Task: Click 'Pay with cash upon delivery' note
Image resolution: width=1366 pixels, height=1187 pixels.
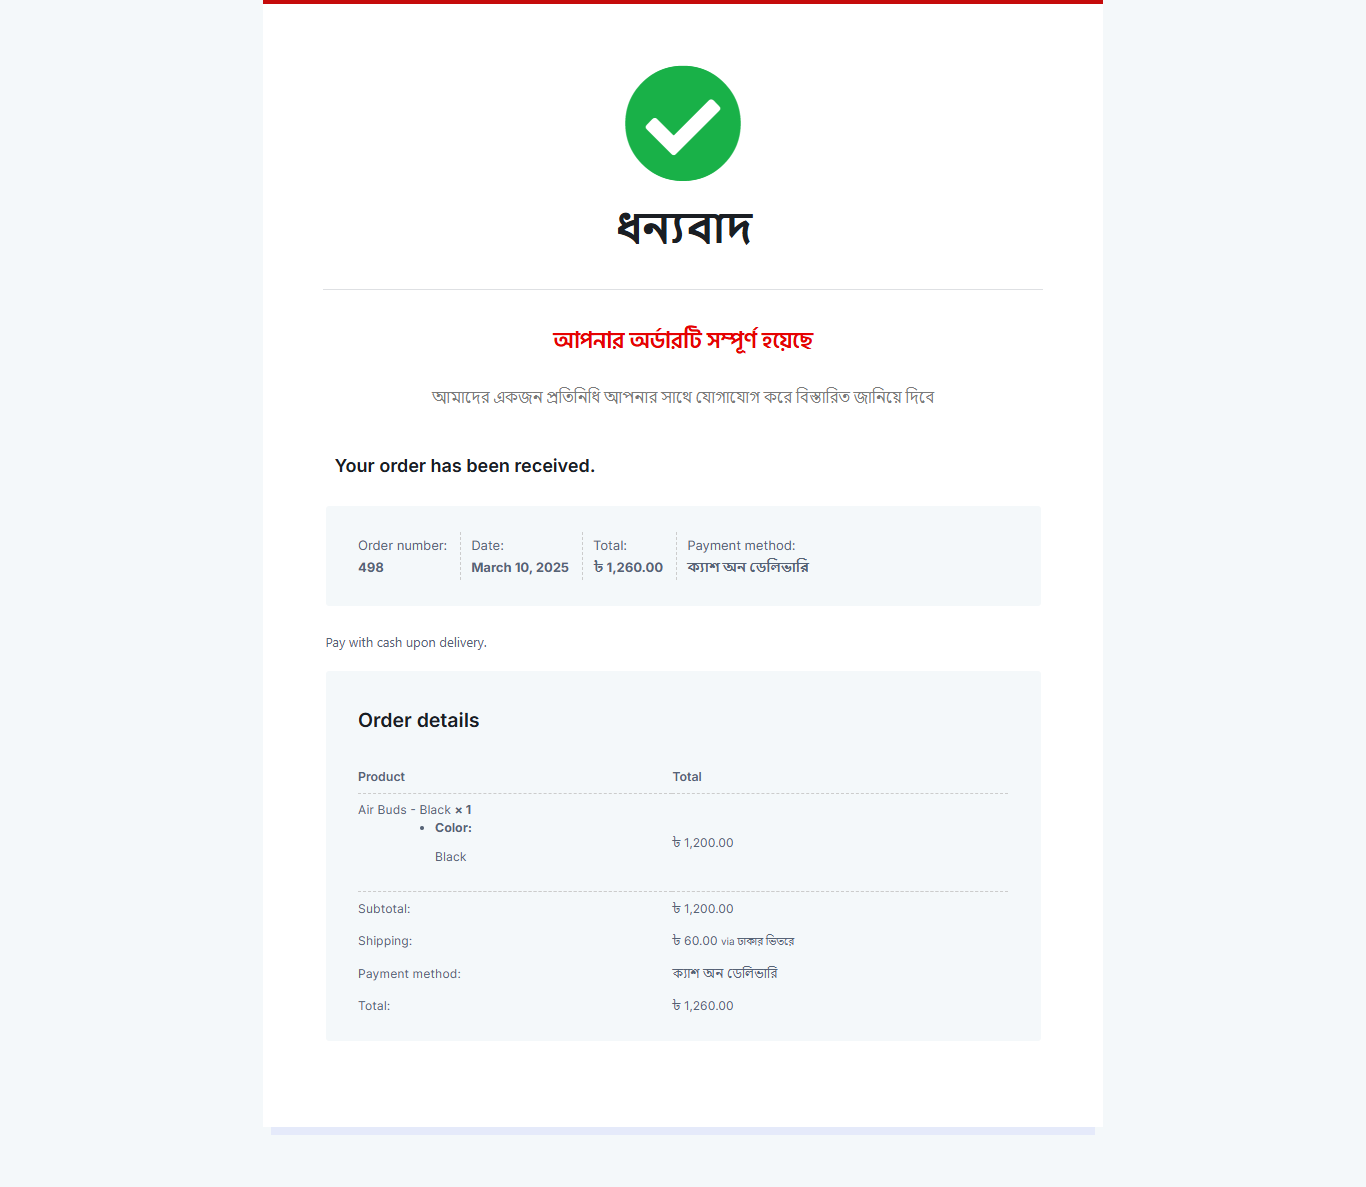Action: [x=406, y=643]
